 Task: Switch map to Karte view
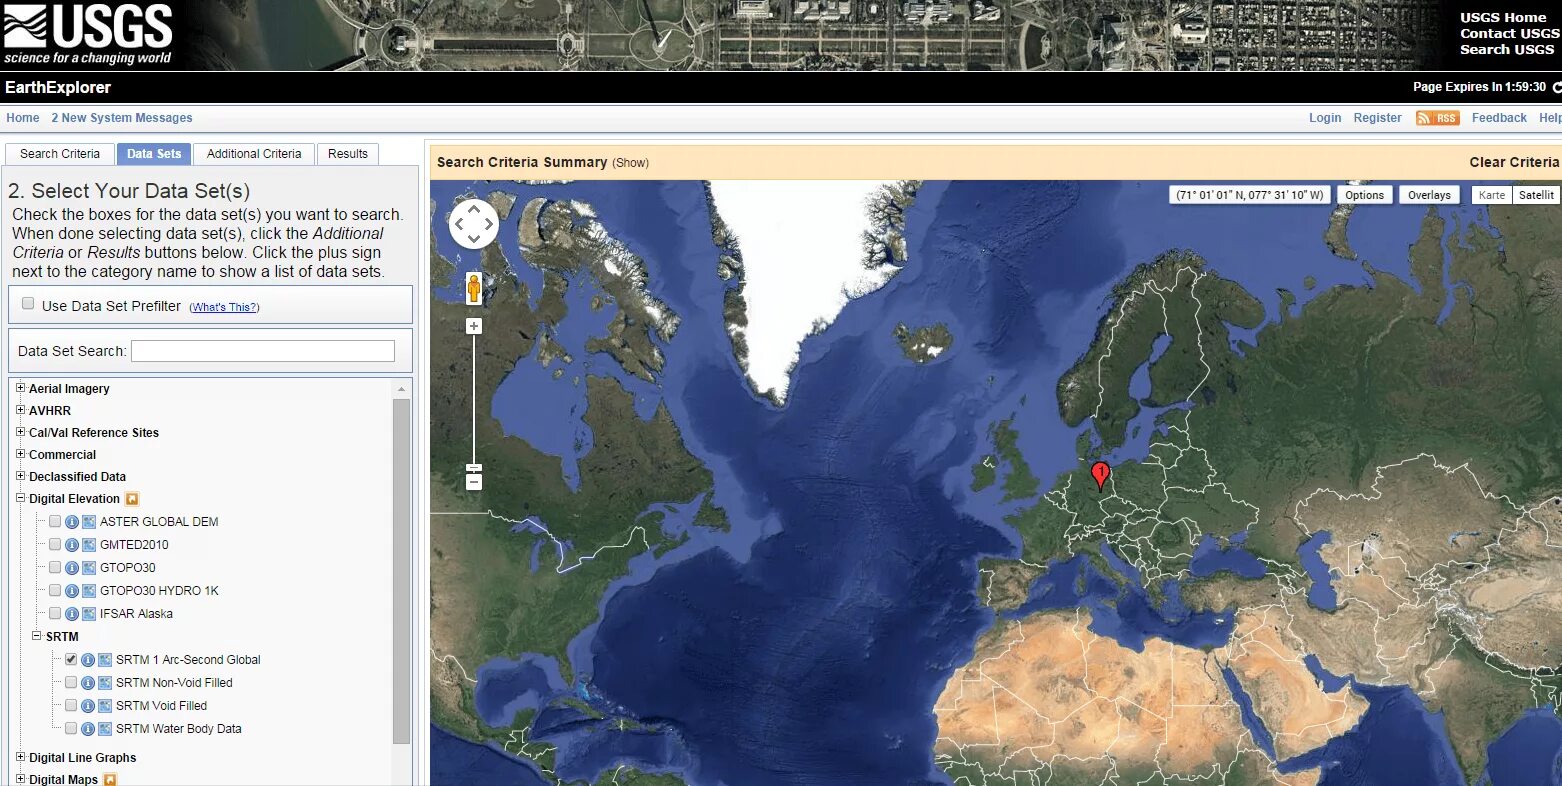point(1492,195)
